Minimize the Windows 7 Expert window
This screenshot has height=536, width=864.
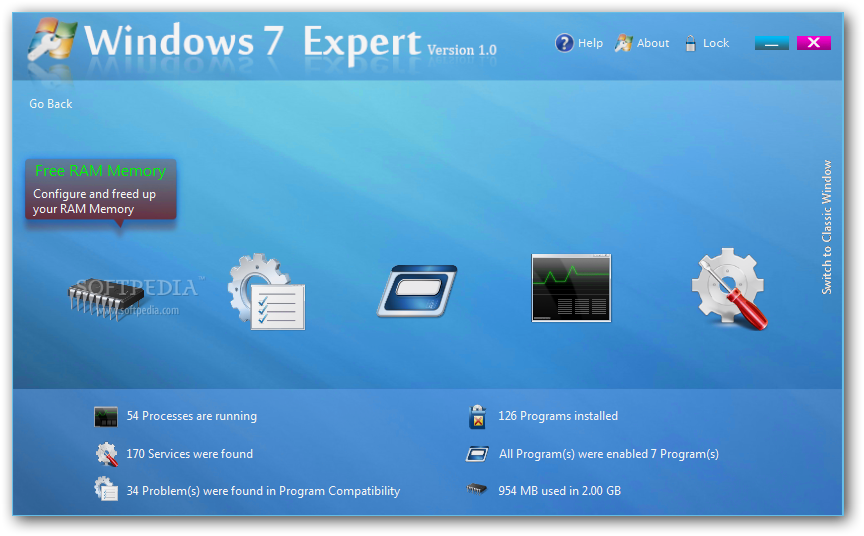point(771,43)
